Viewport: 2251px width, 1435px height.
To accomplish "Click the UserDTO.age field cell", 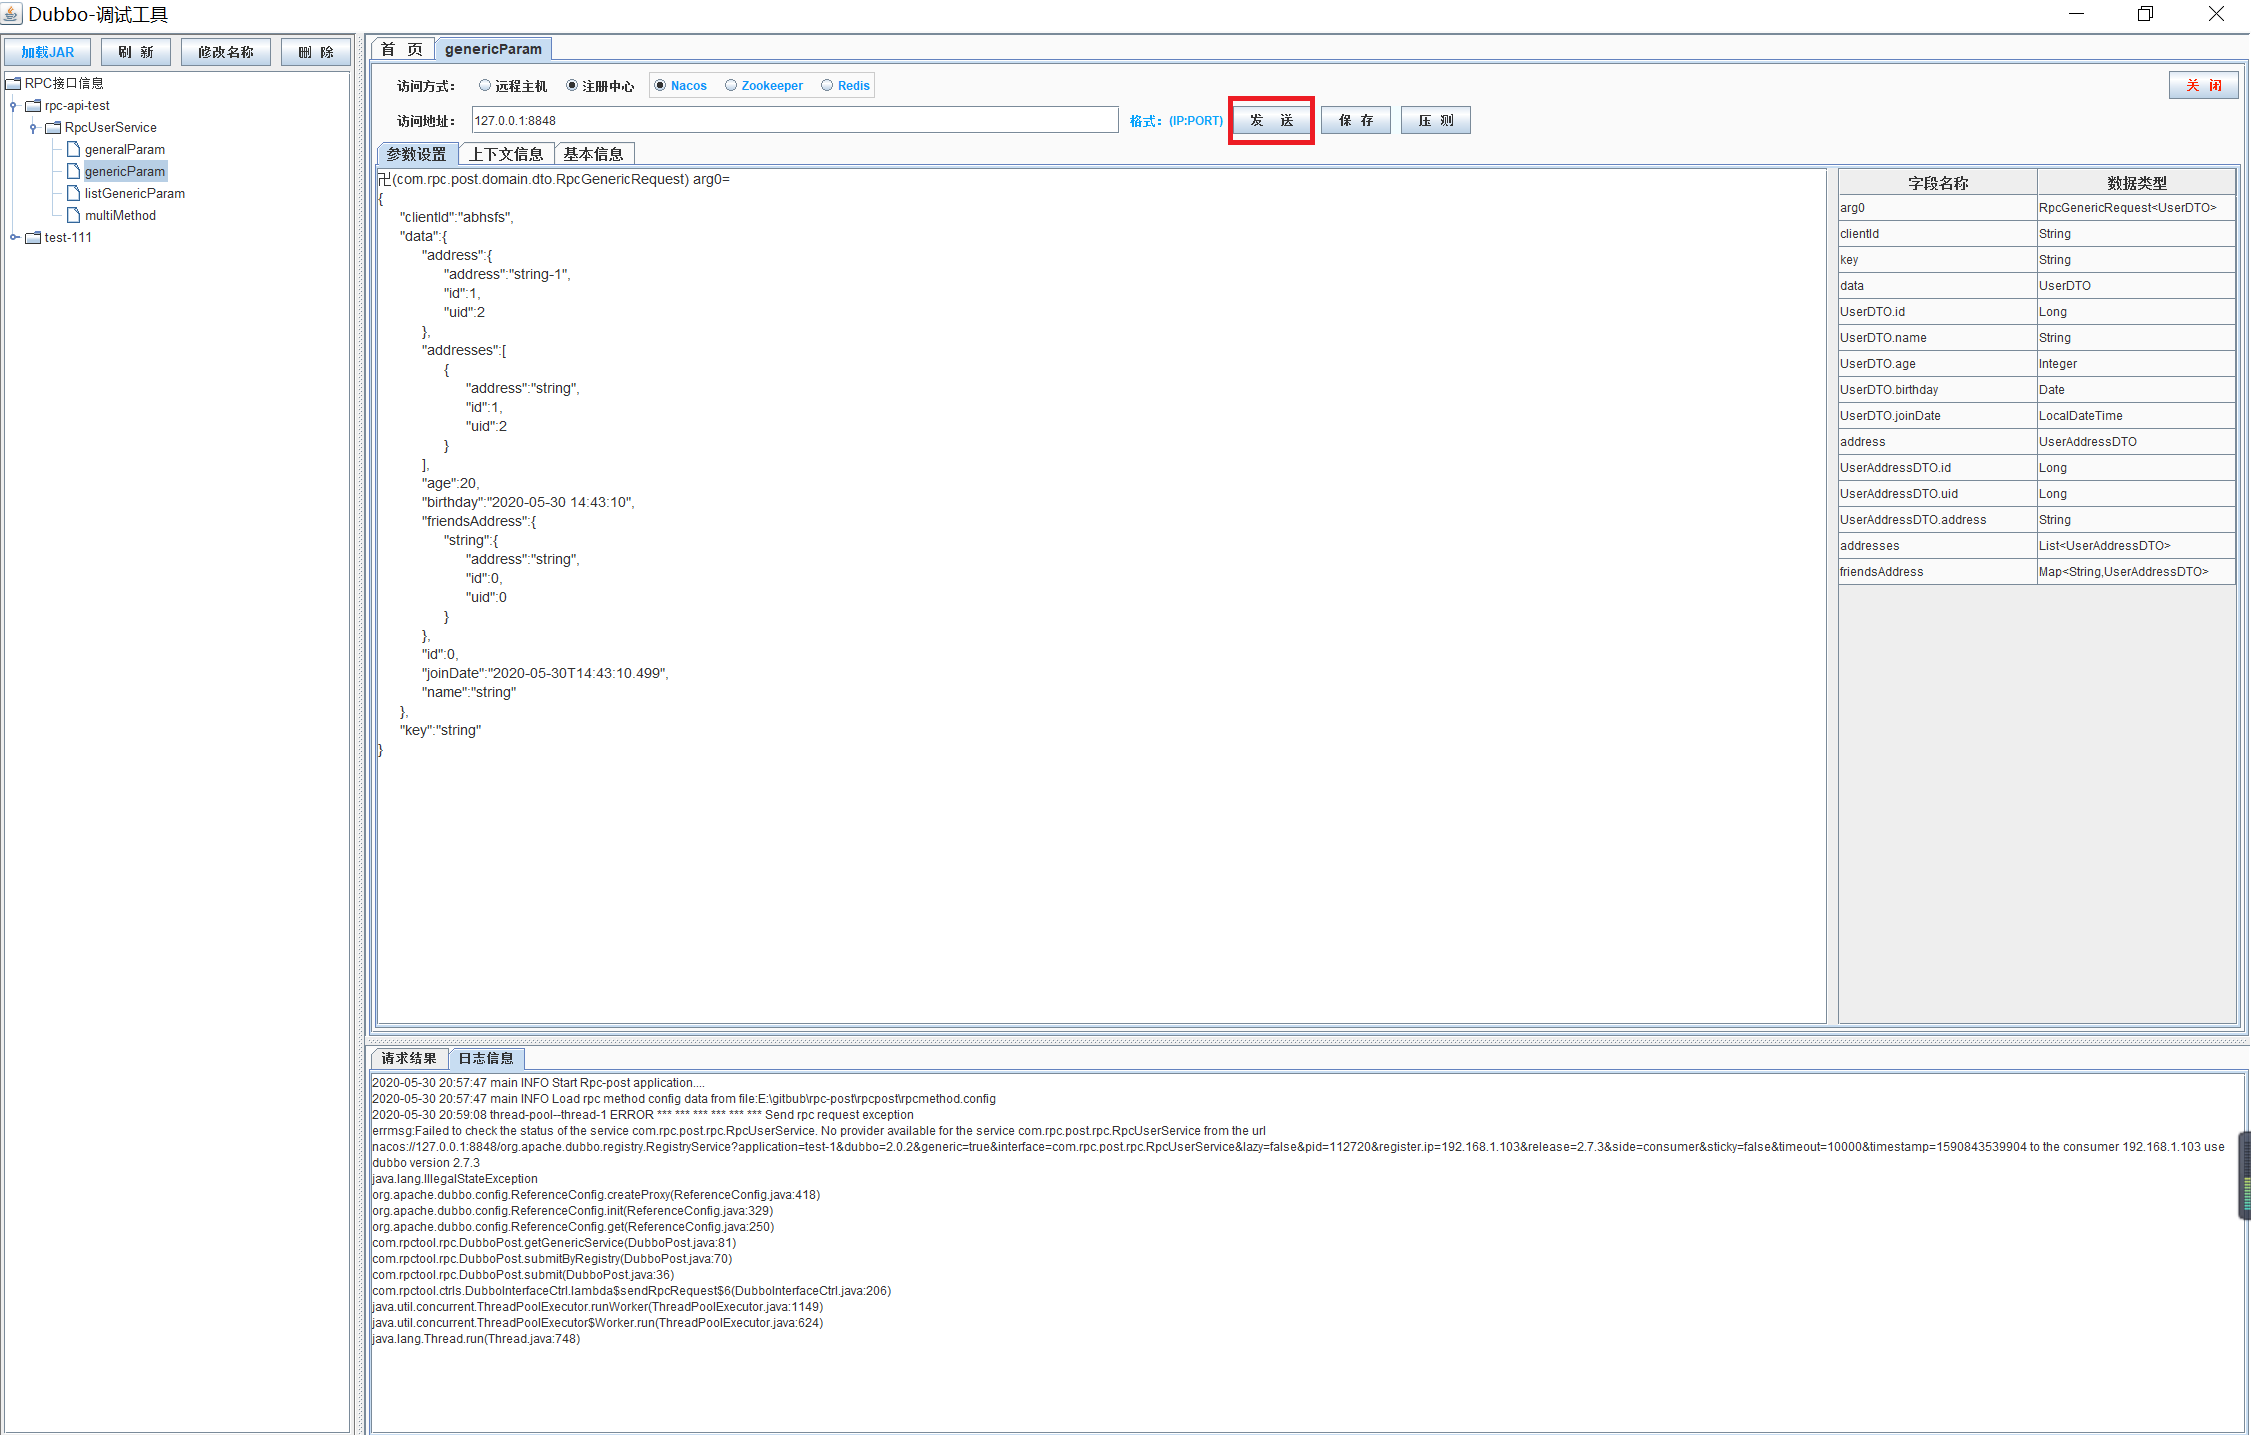I will (1938, 363).
